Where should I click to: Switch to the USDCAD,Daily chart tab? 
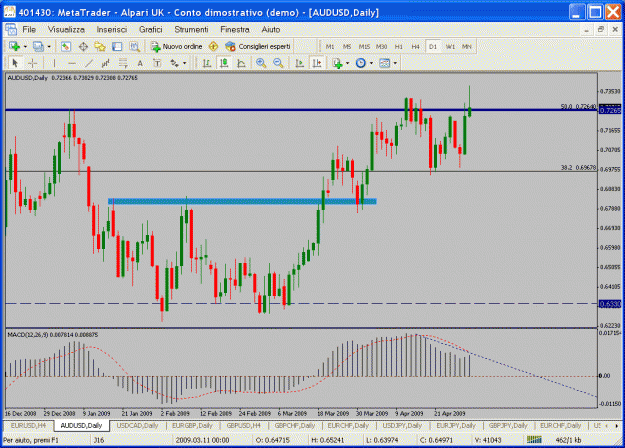[x=137, y=426]
